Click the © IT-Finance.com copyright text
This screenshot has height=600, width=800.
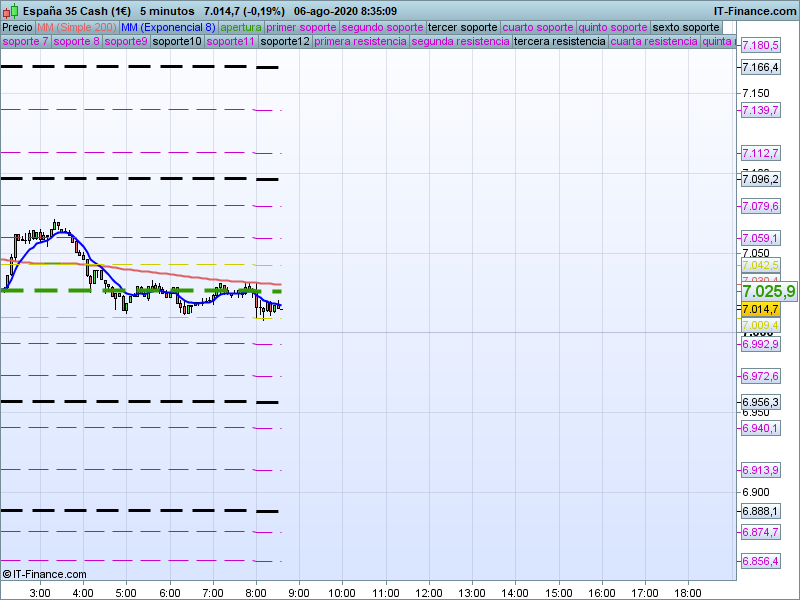click(x=45, y=574)
